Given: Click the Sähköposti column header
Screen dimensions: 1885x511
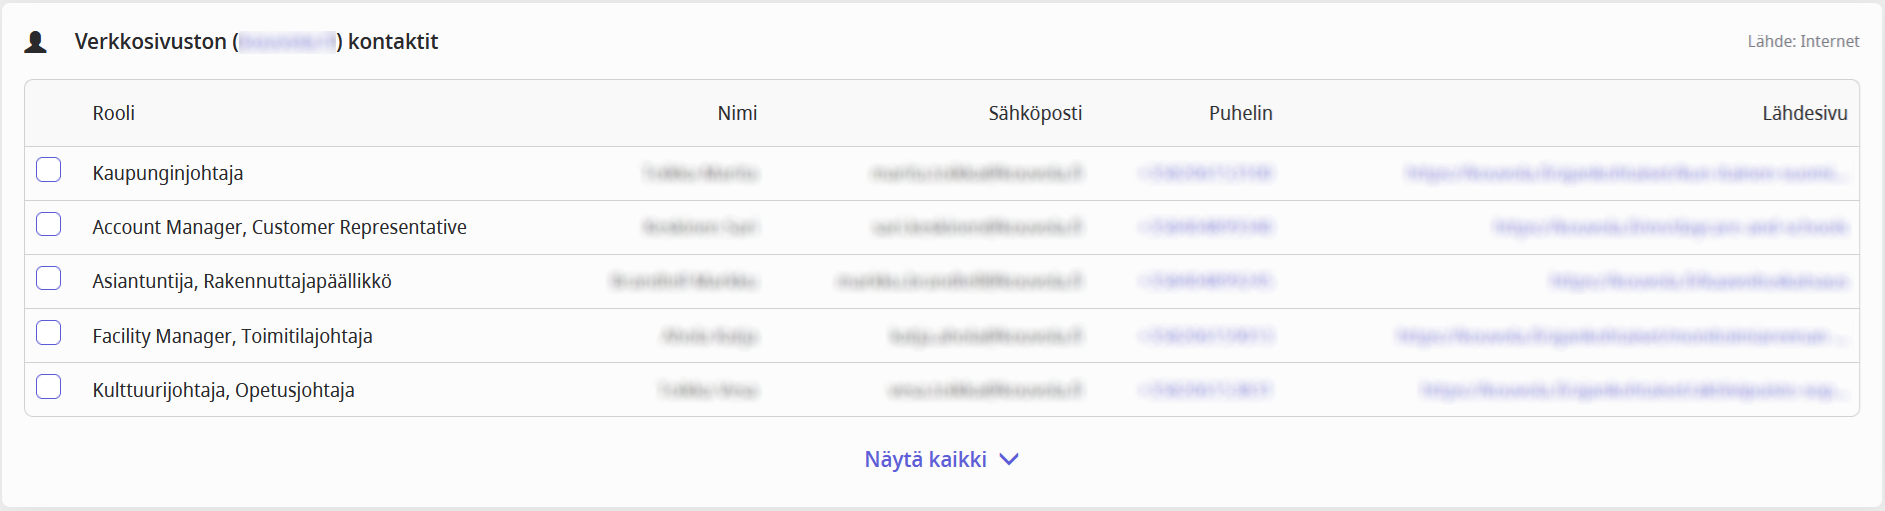Looking at the screenshot, I should pos(1035,113).
